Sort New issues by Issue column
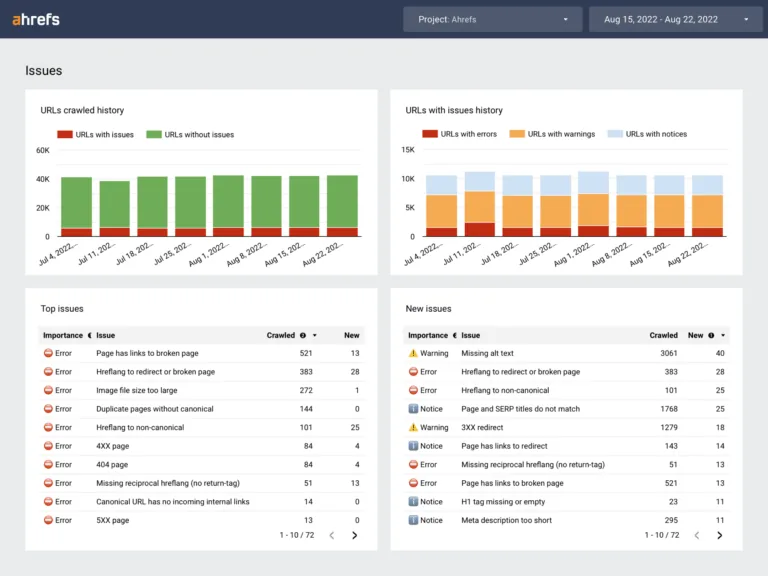Image resolution: width=768 pixels, height=576 pixels. coord(471,336)
